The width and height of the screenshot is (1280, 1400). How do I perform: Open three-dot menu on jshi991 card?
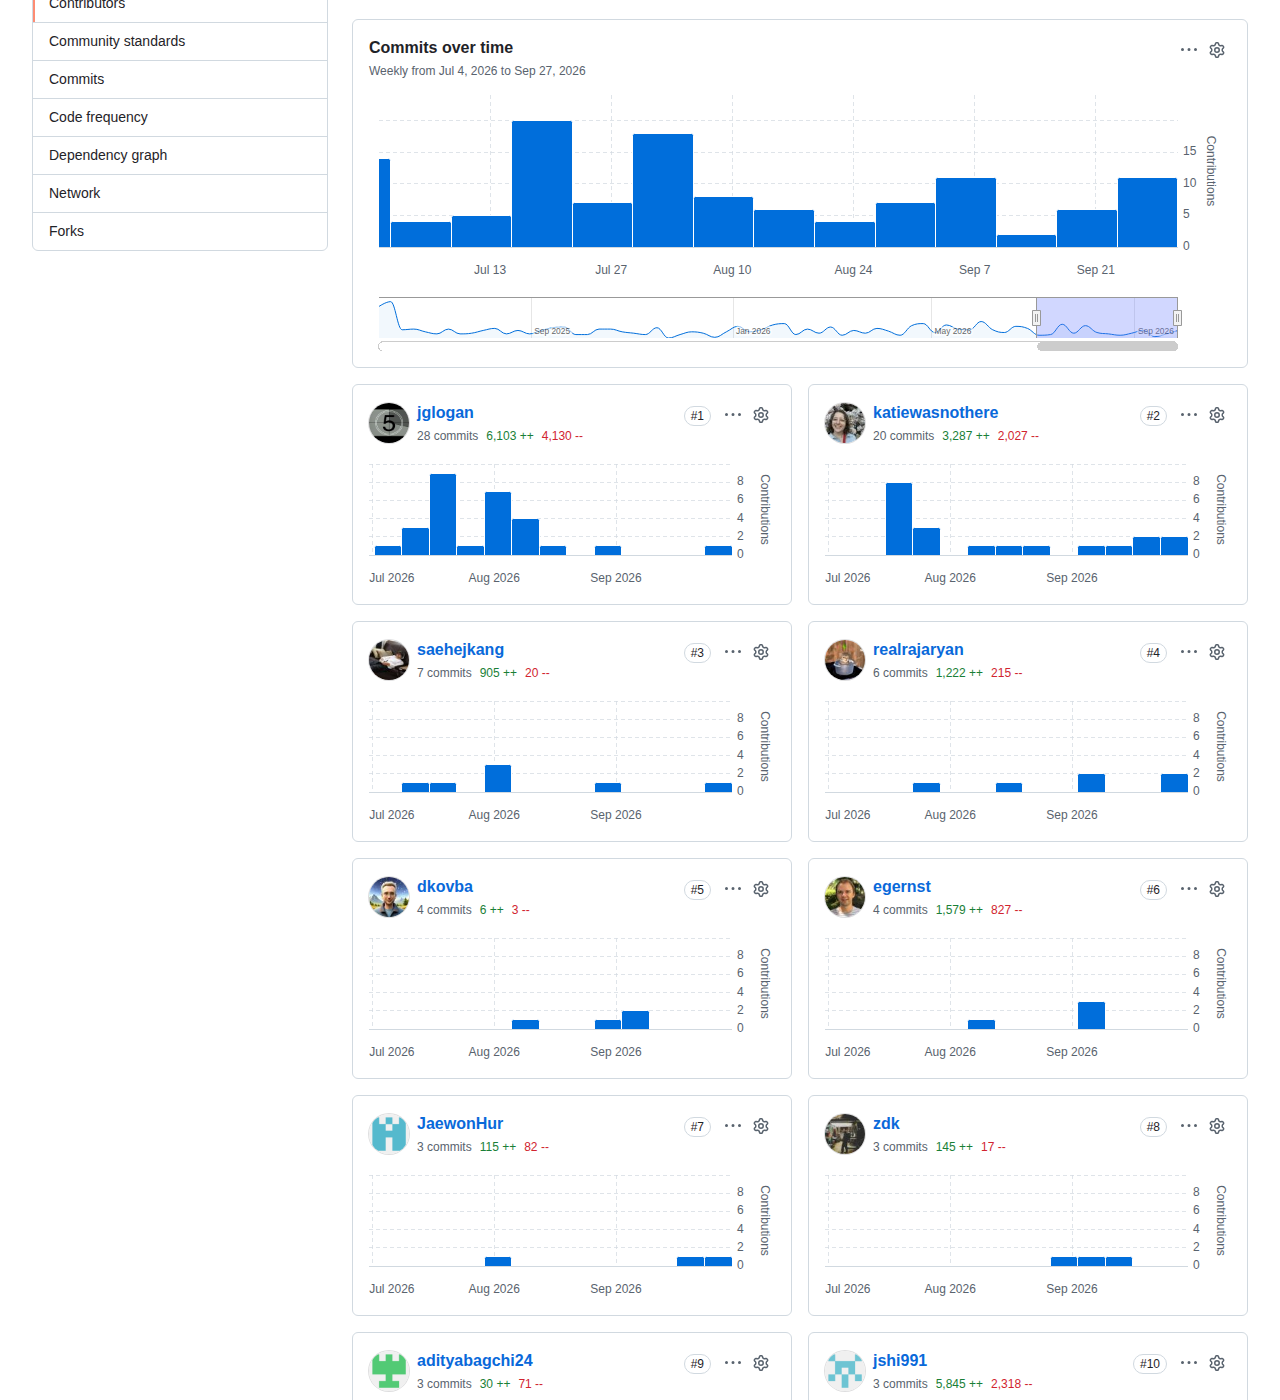[x=1189, y=1363]
